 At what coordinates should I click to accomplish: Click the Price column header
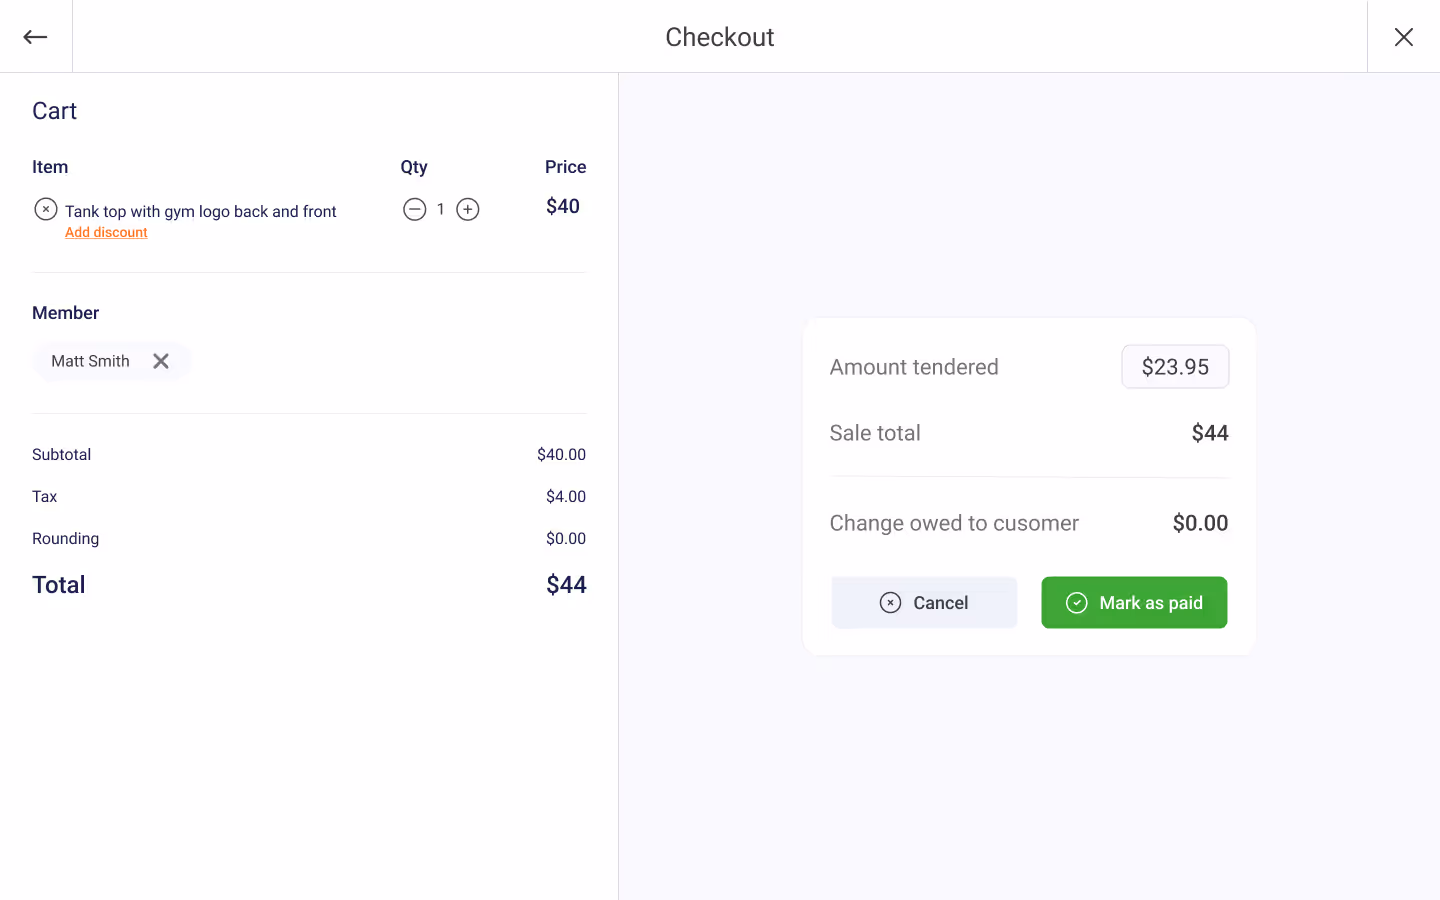(566, 167)
